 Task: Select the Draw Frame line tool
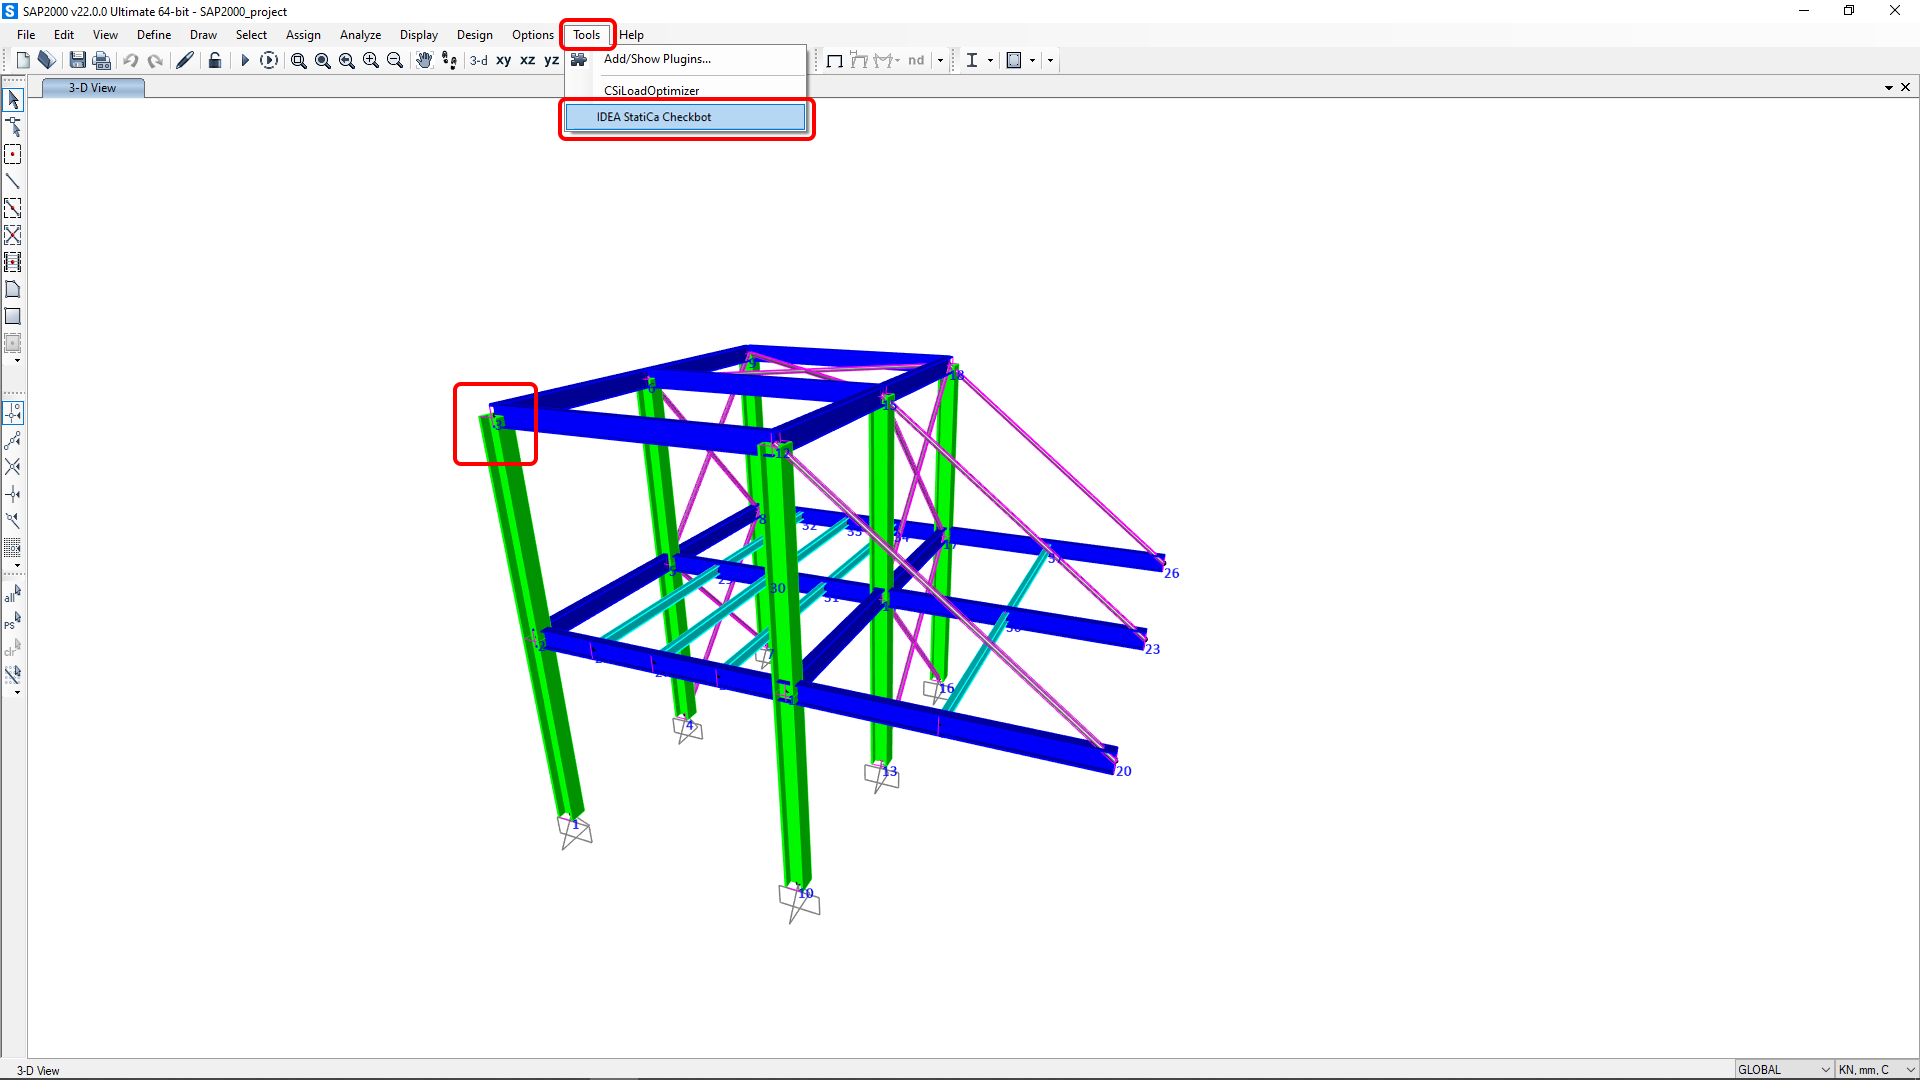pos(13,181)
